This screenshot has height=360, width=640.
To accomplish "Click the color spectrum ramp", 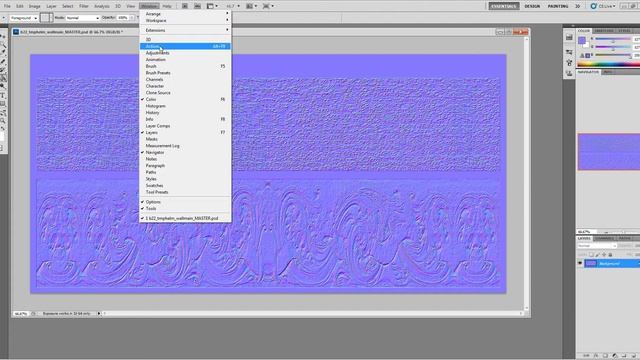I will coord(608,64).
